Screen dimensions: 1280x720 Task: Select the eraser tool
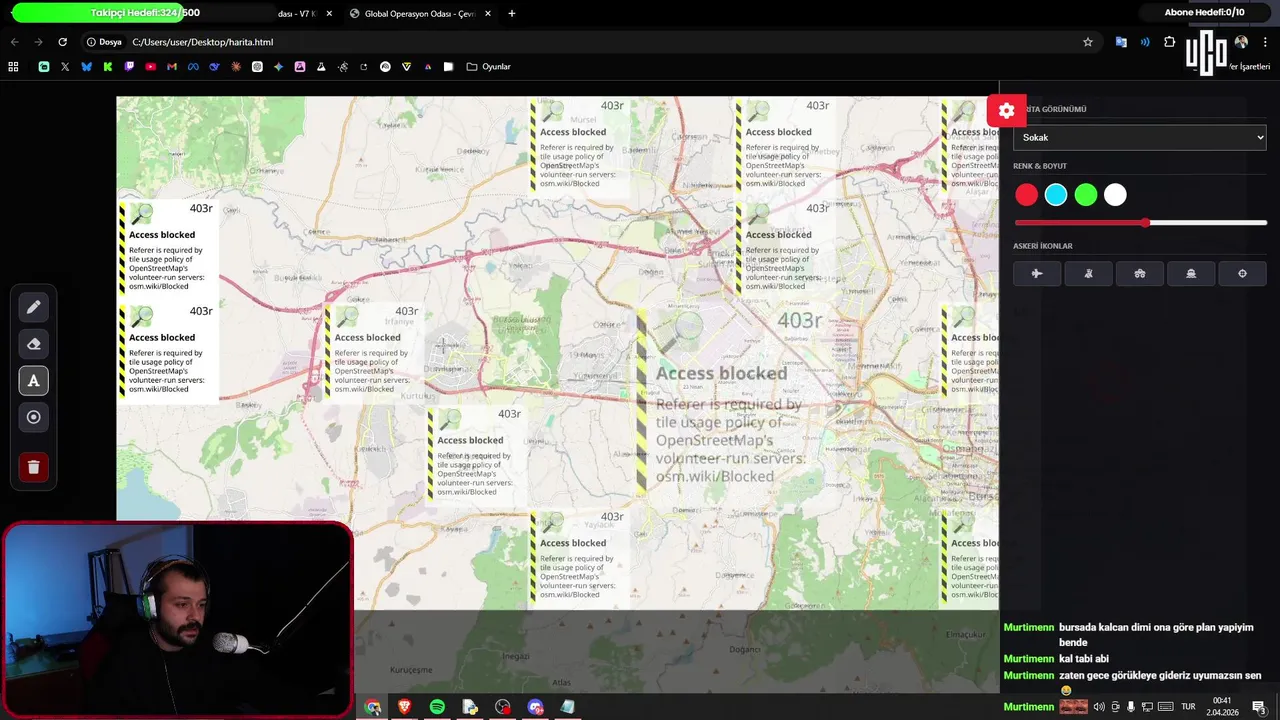(33, 344)
